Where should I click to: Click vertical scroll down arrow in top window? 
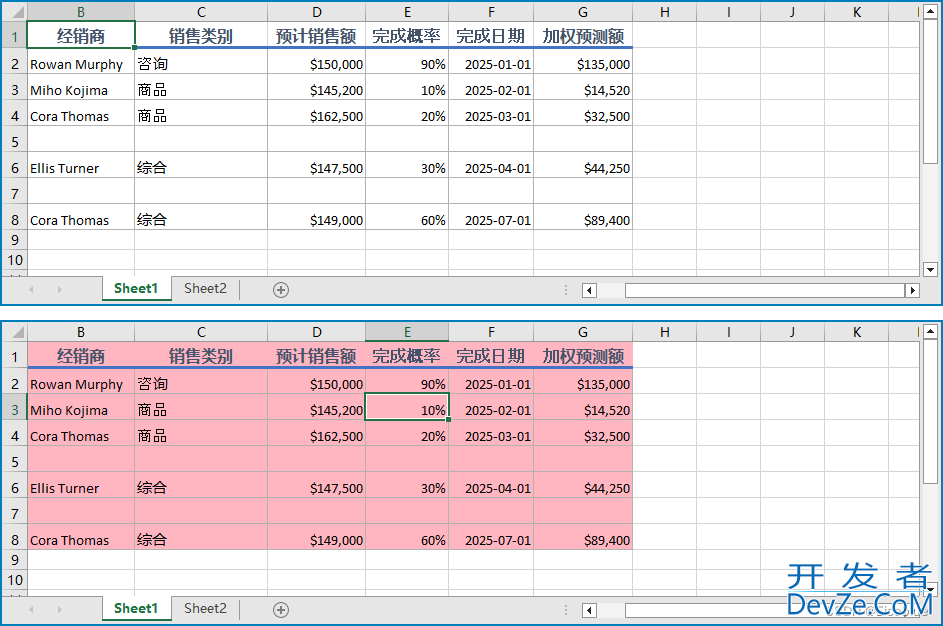click(930, 269)
